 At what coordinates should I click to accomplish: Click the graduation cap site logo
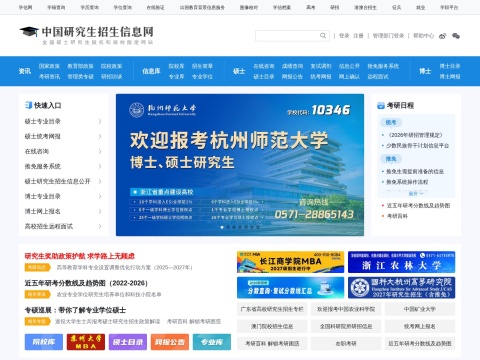tap(29, 31)
